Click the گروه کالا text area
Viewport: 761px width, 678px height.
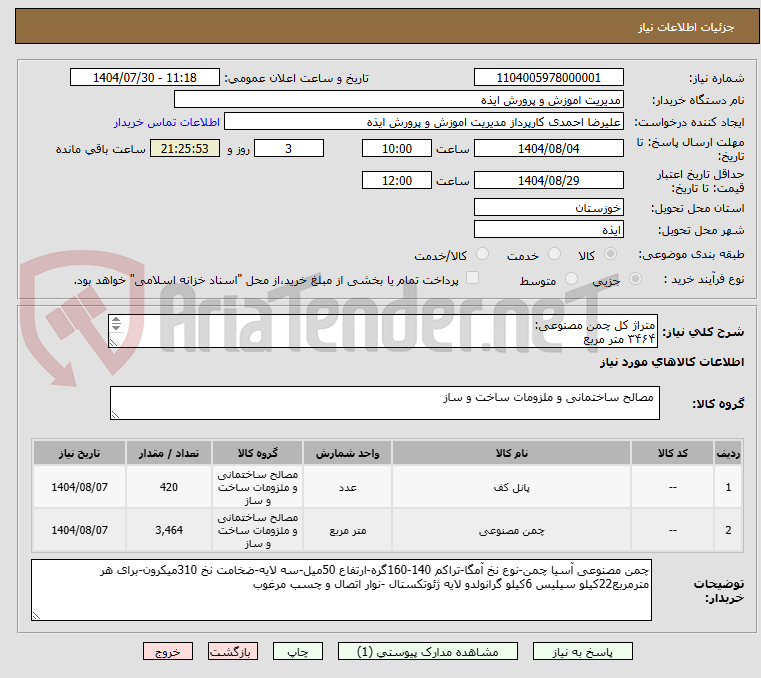click(384, 402)
